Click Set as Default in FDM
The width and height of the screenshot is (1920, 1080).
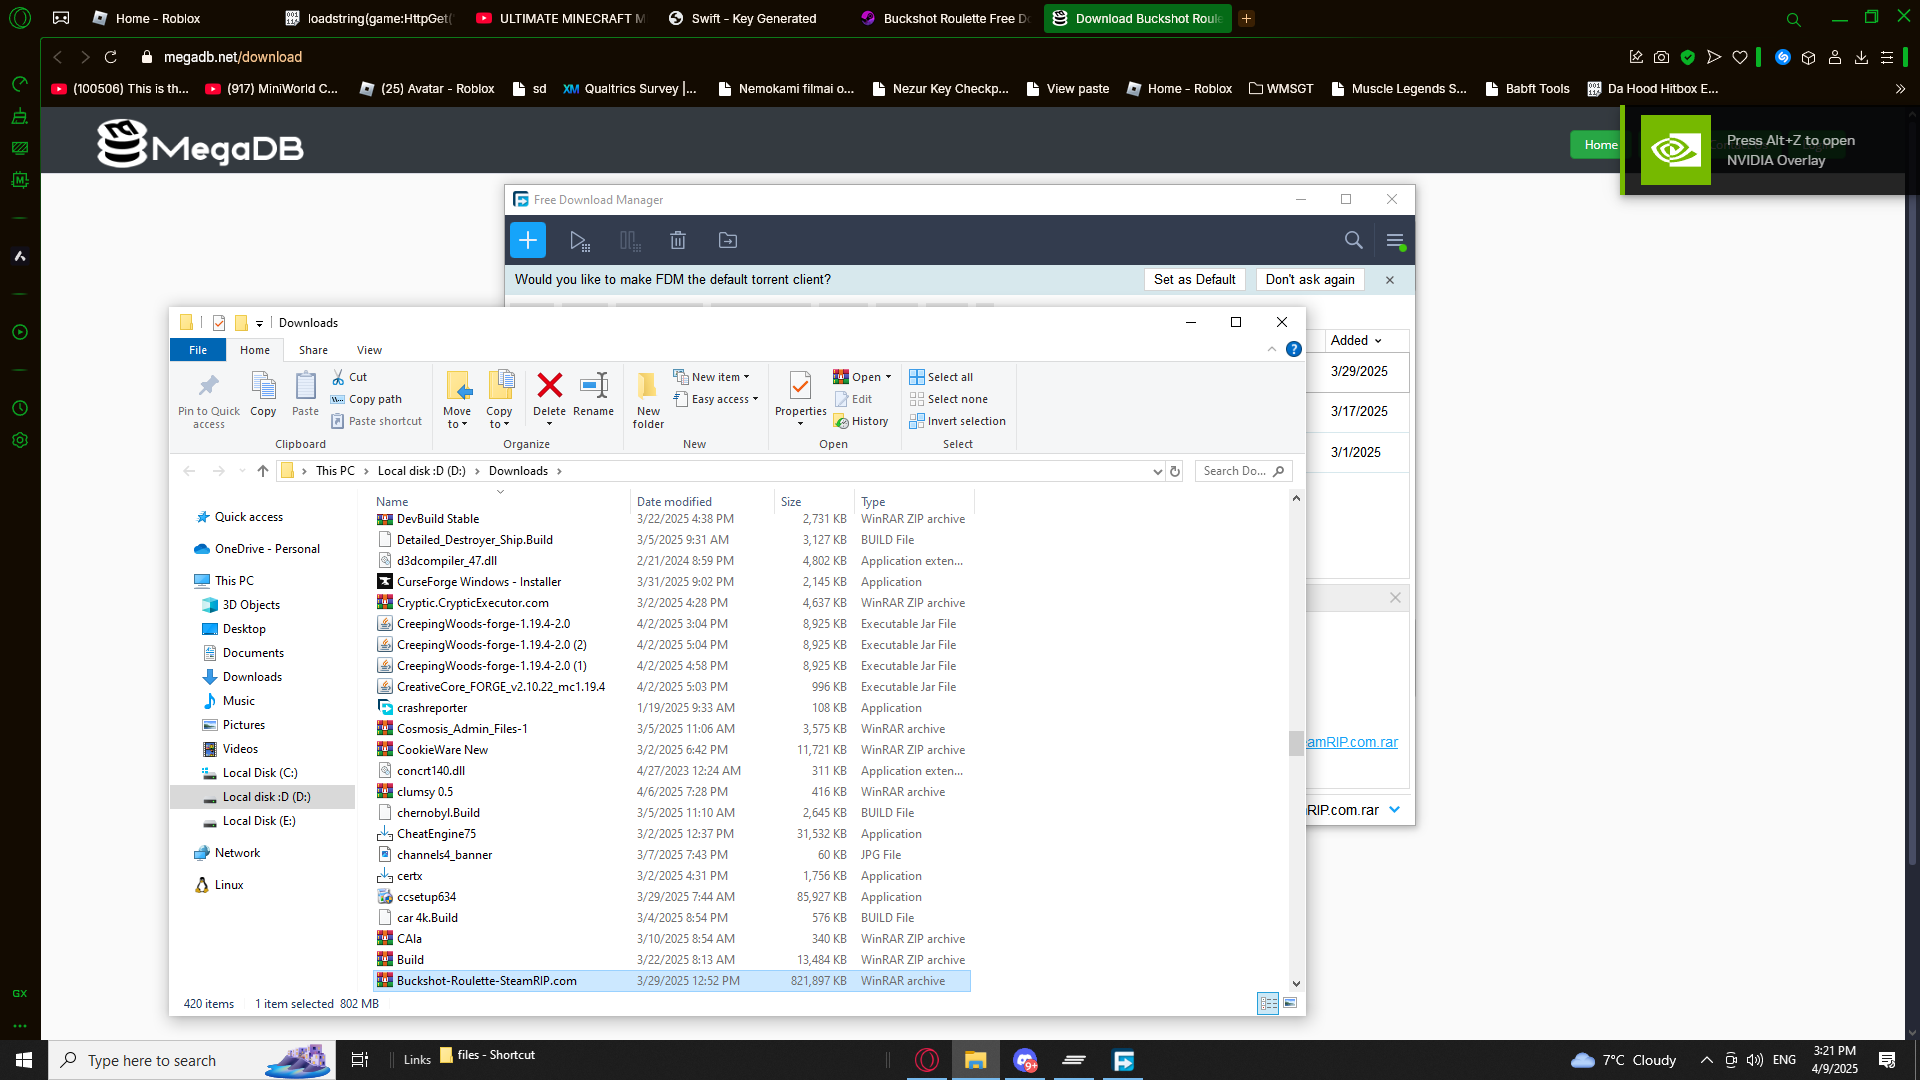pos(1194,280)
